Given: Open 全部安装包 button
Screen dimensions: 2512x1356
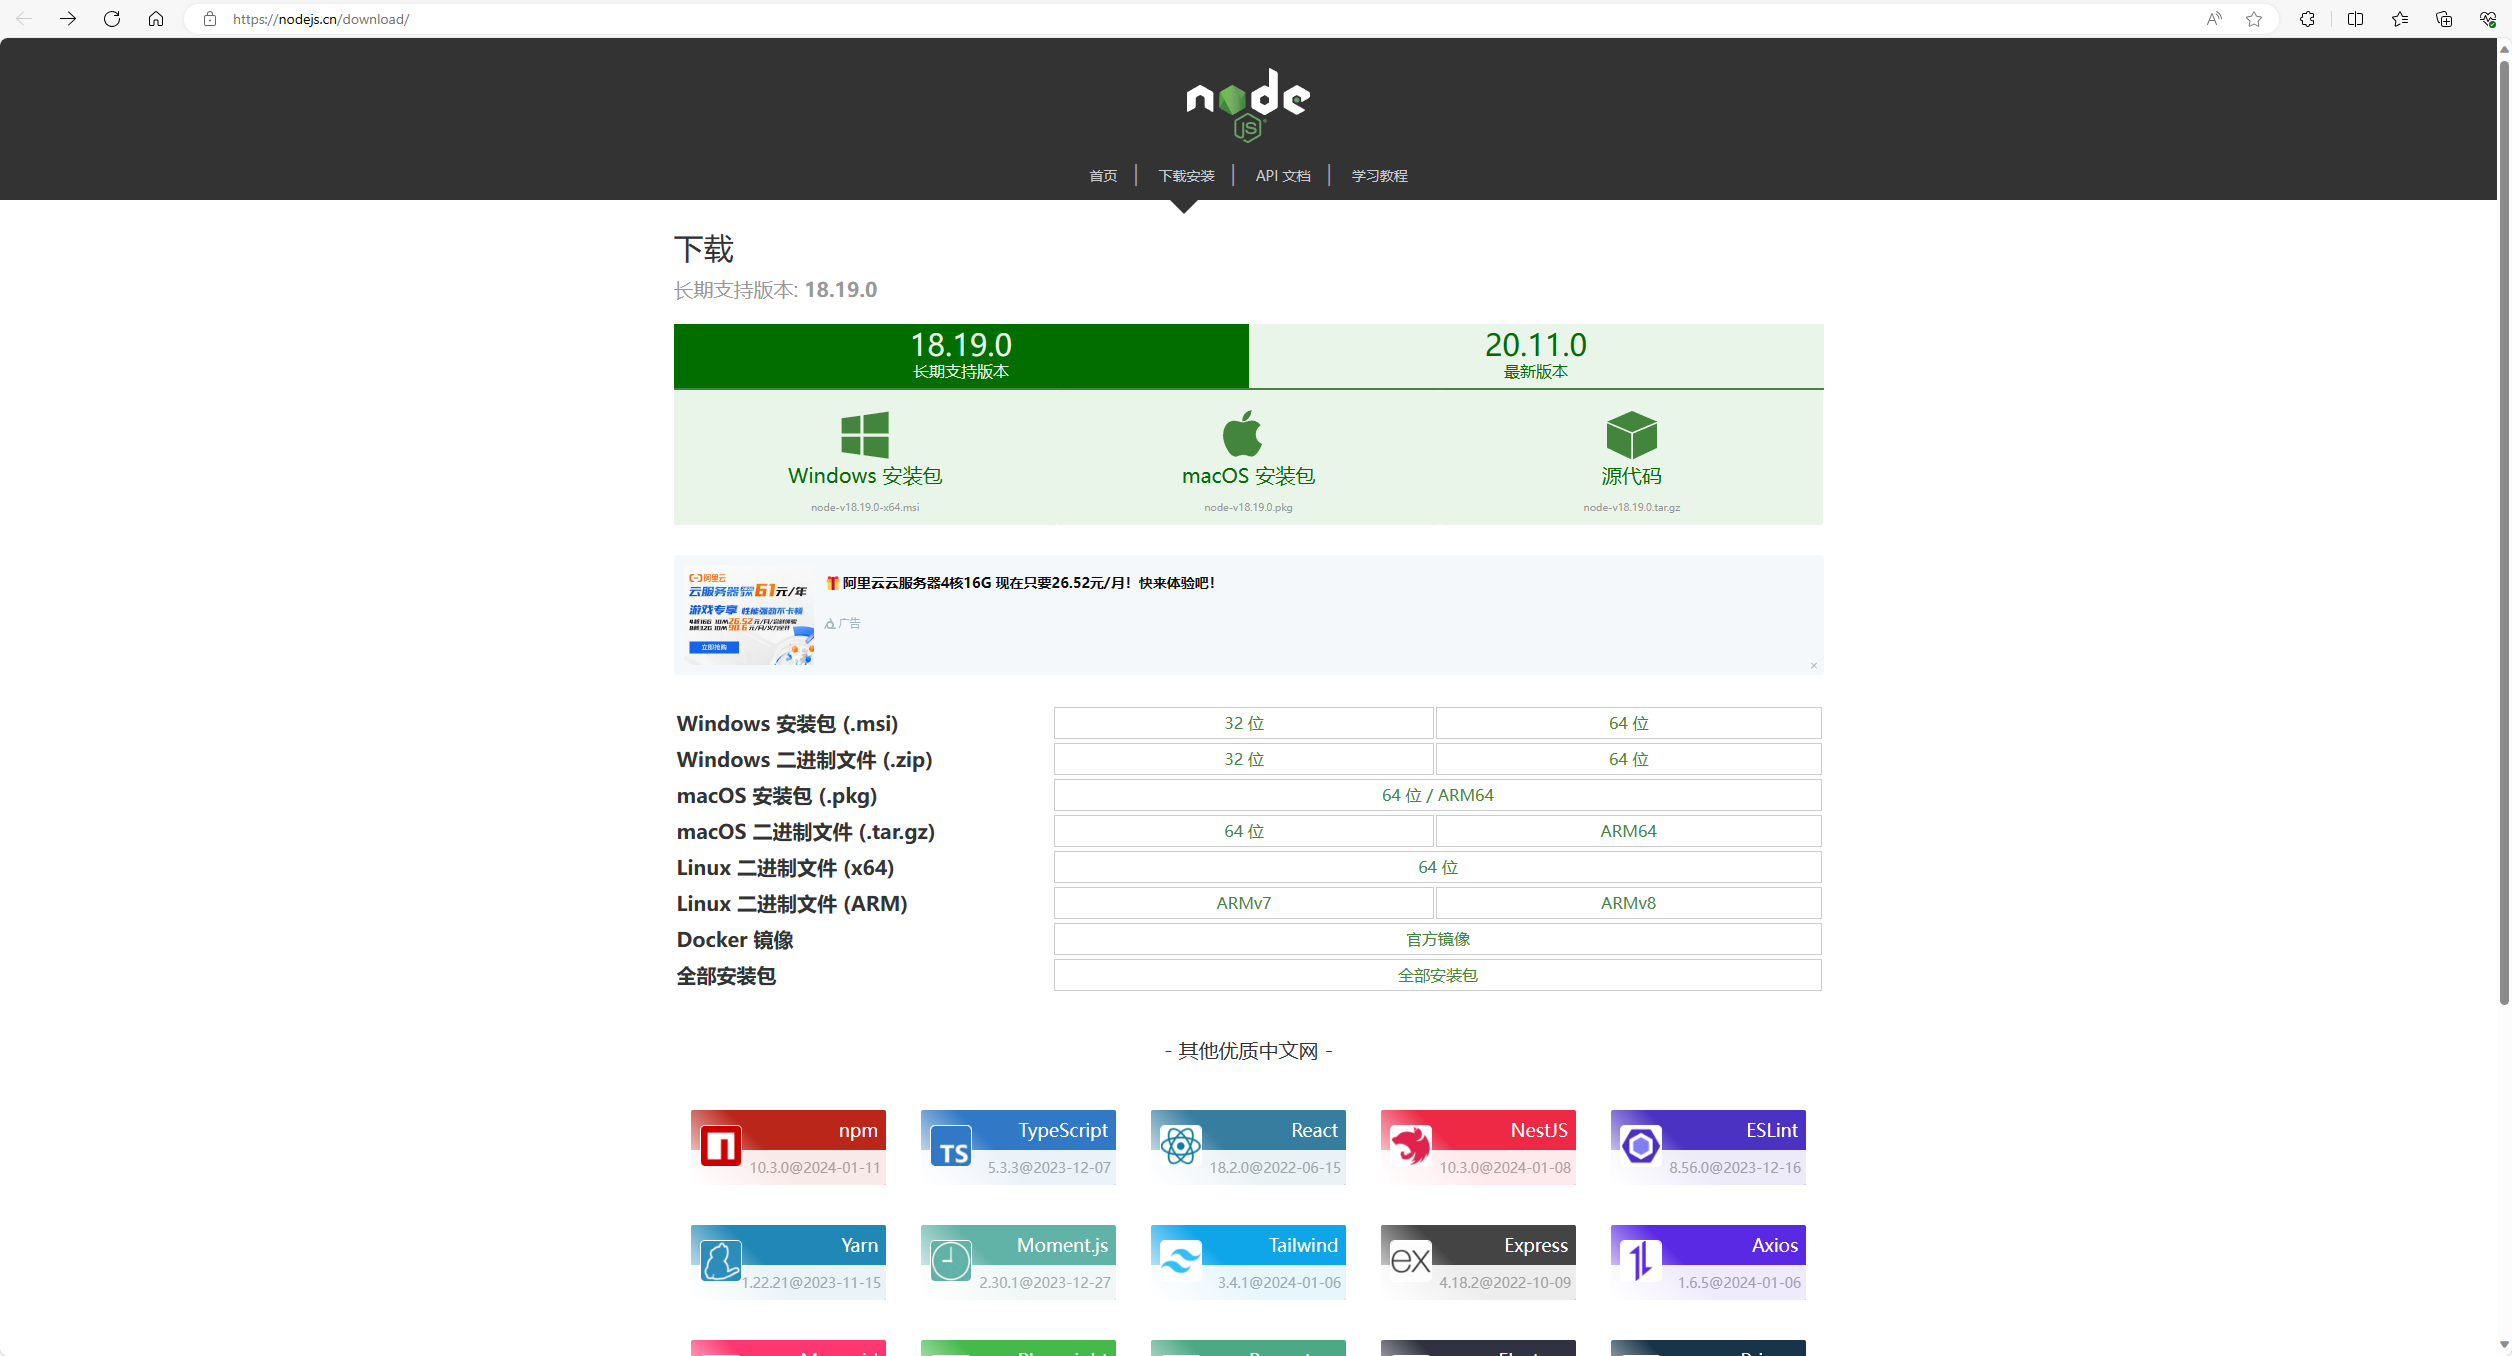Looking at the screenshot, I should tap(1438, 975).
